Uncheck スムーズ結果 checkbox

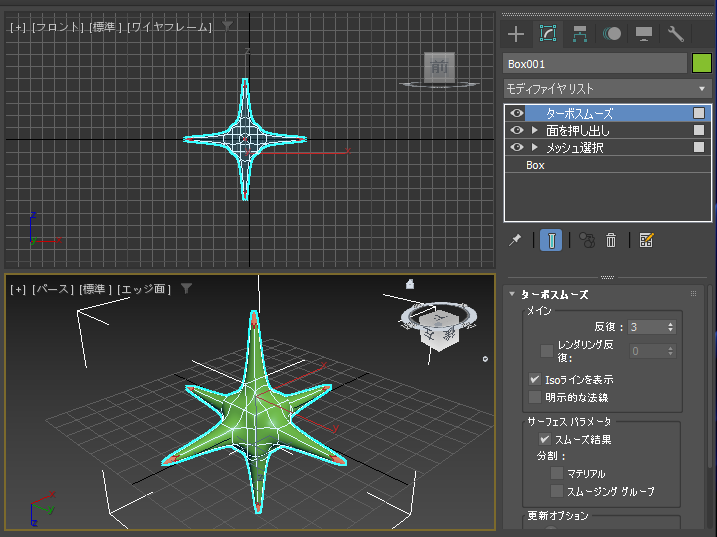[x=545, y=439]
